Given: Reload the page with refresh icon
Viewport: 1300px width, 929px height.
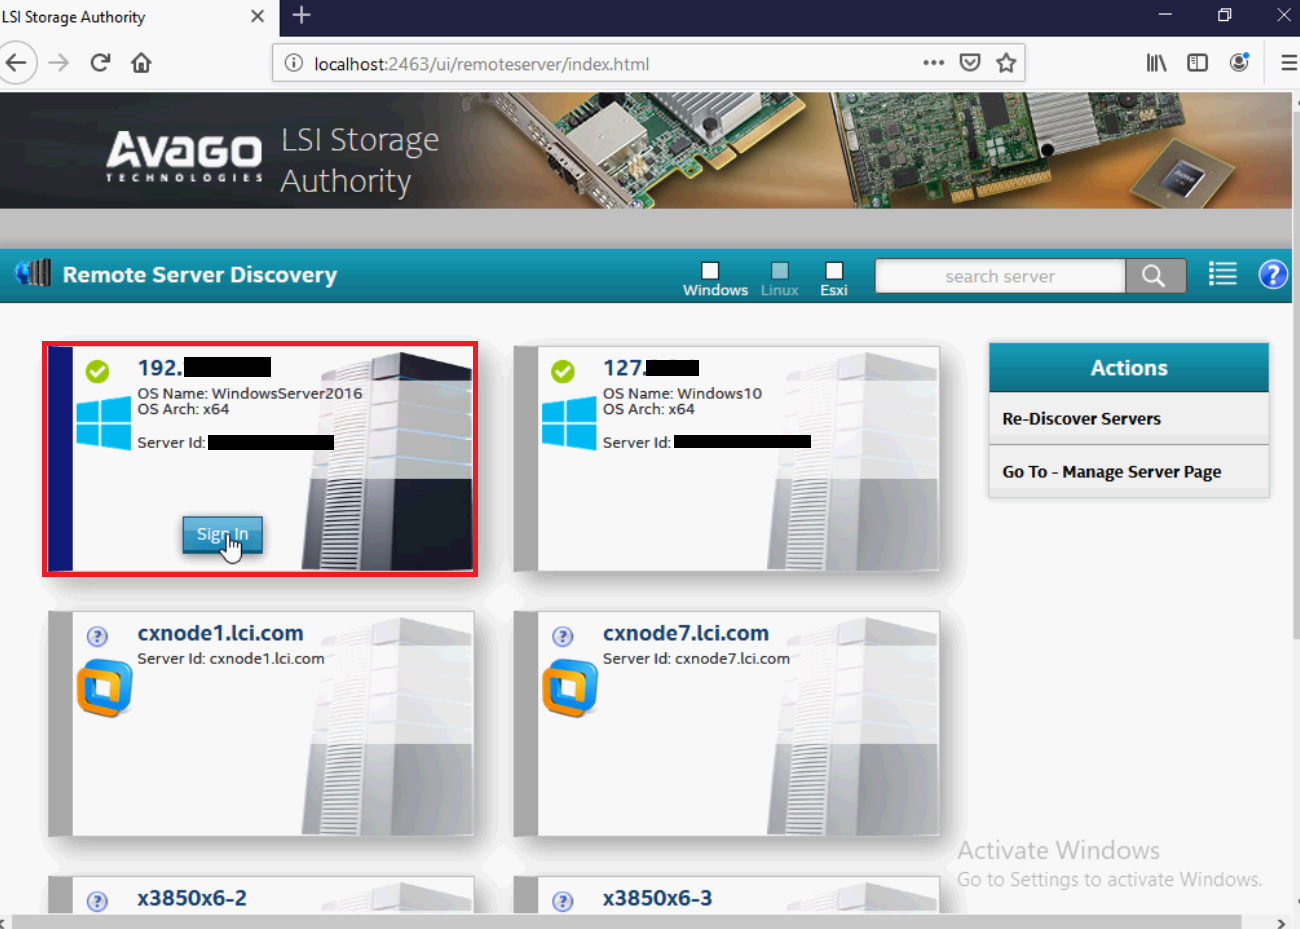Looking at the screenshot, I should tap(100, 63).
